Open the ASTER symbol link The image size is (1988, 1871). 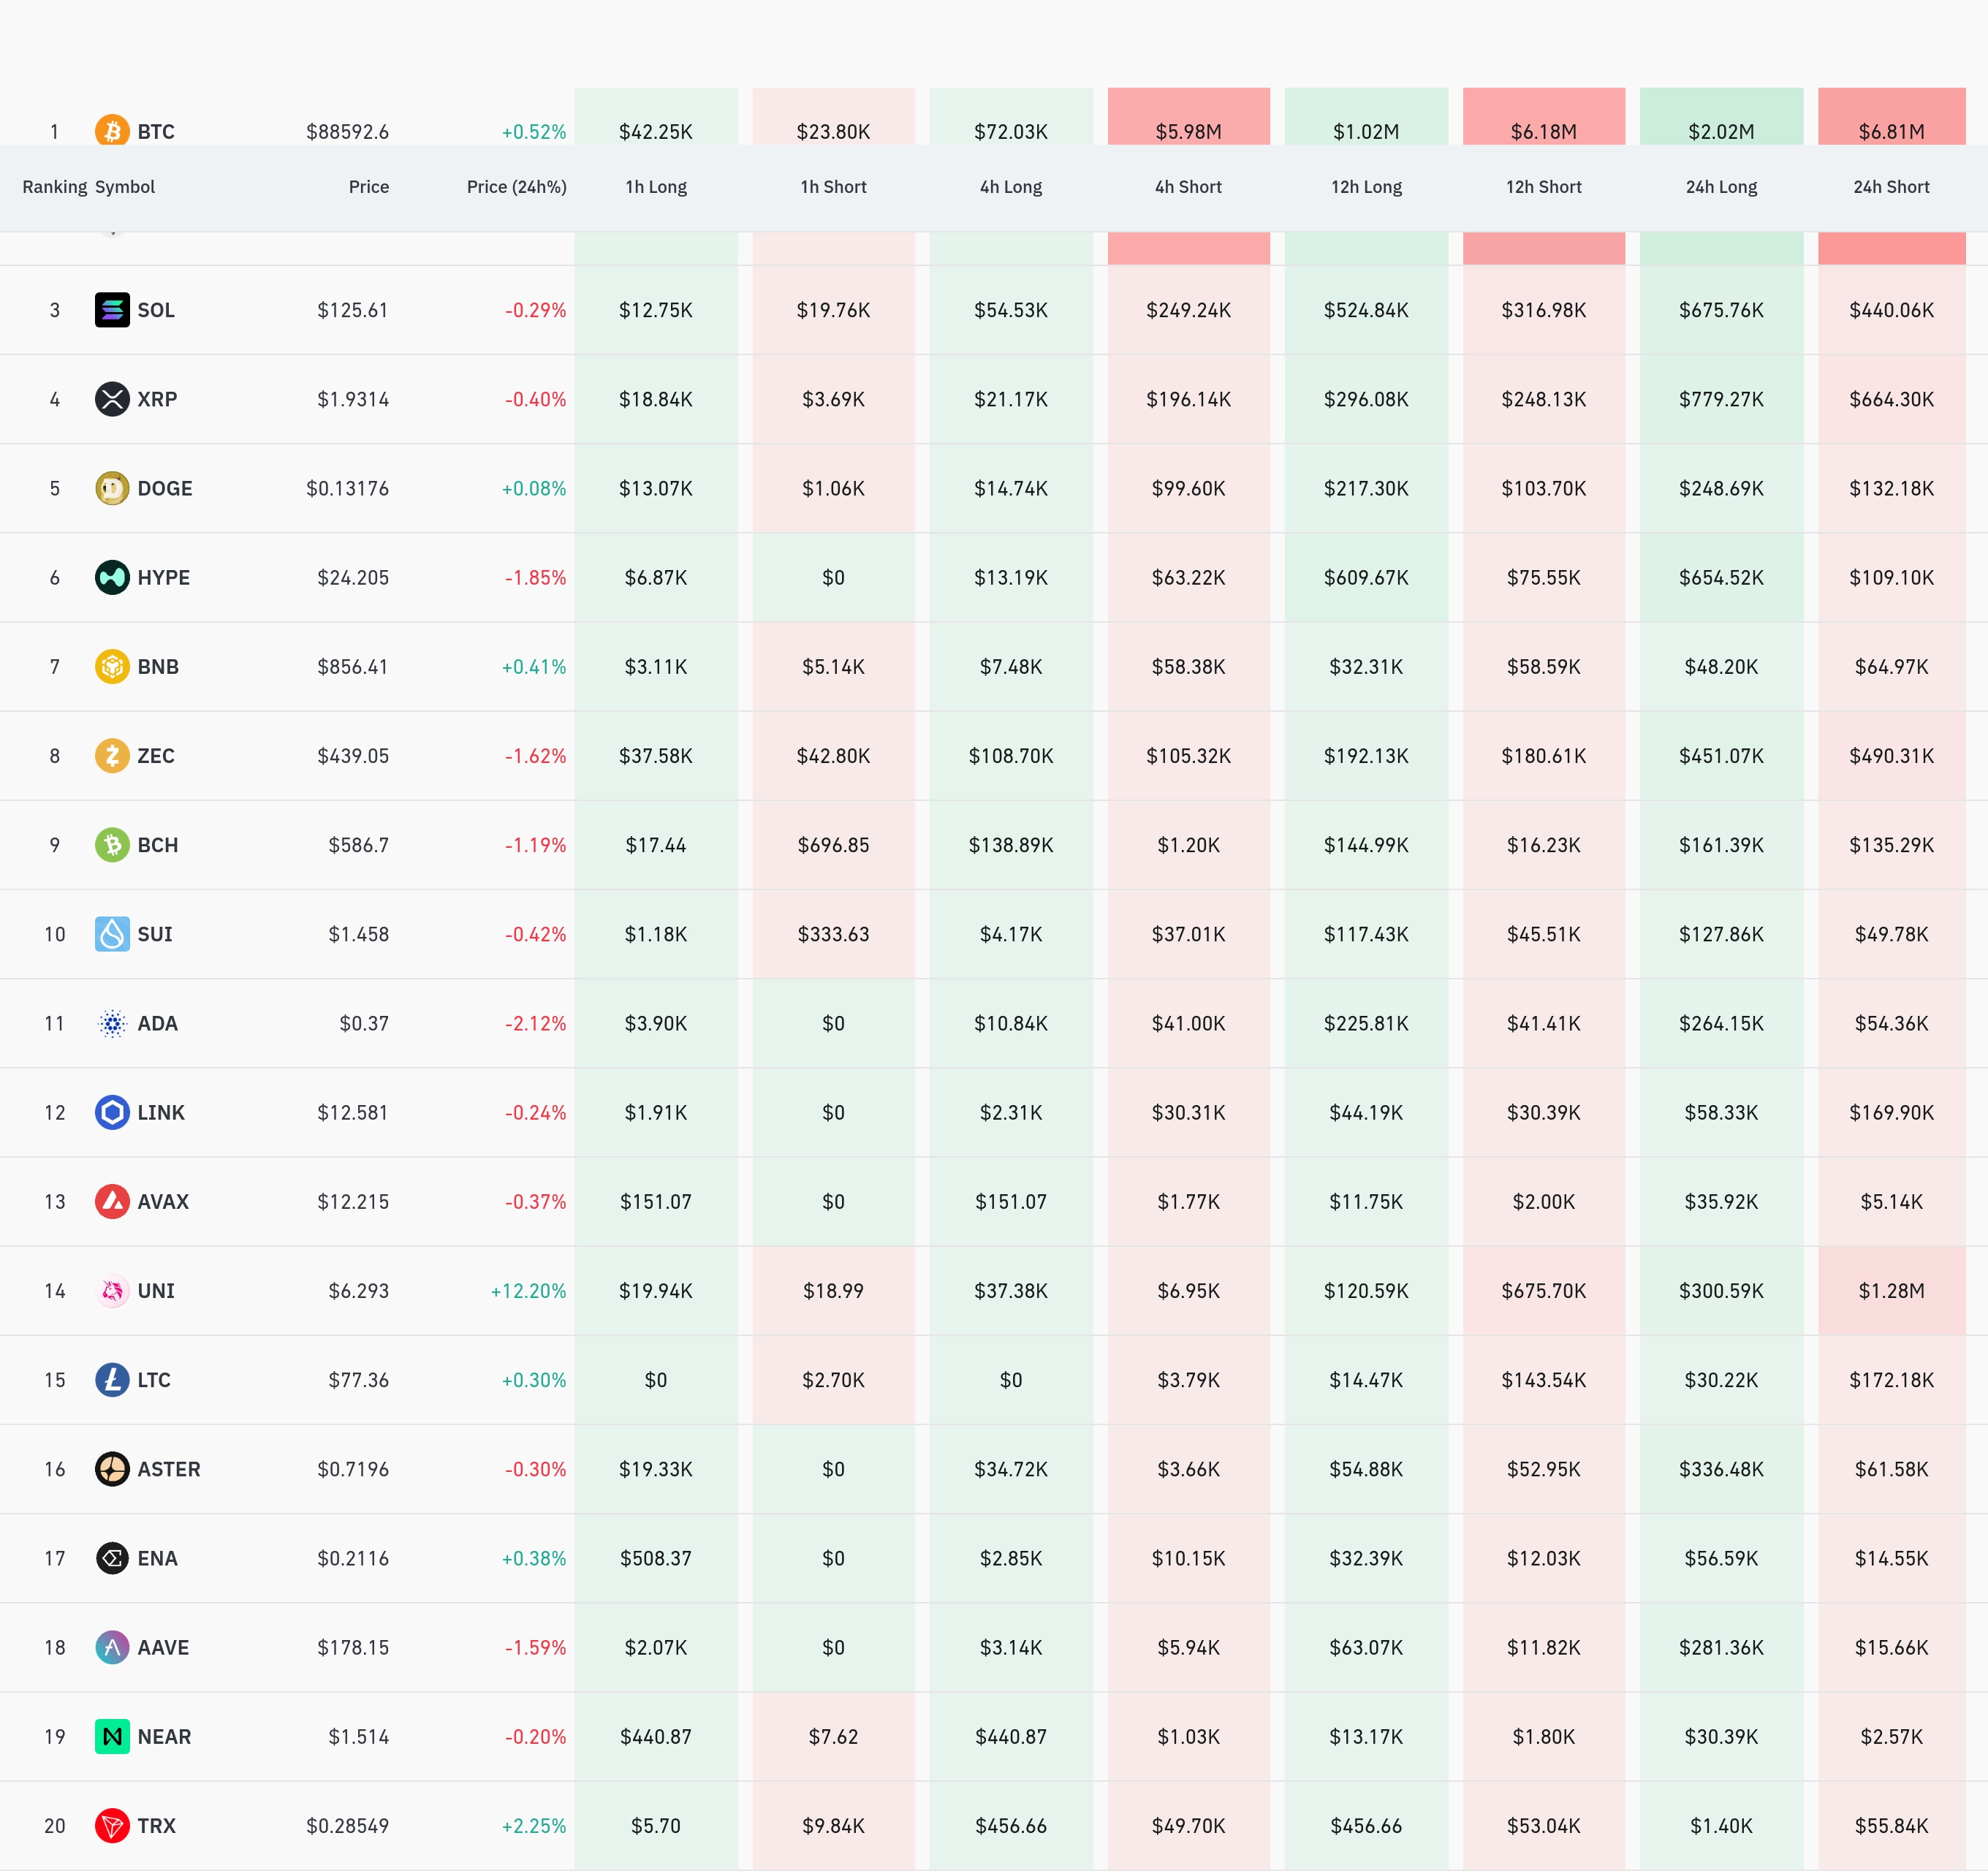click(x=169, y=1469)
